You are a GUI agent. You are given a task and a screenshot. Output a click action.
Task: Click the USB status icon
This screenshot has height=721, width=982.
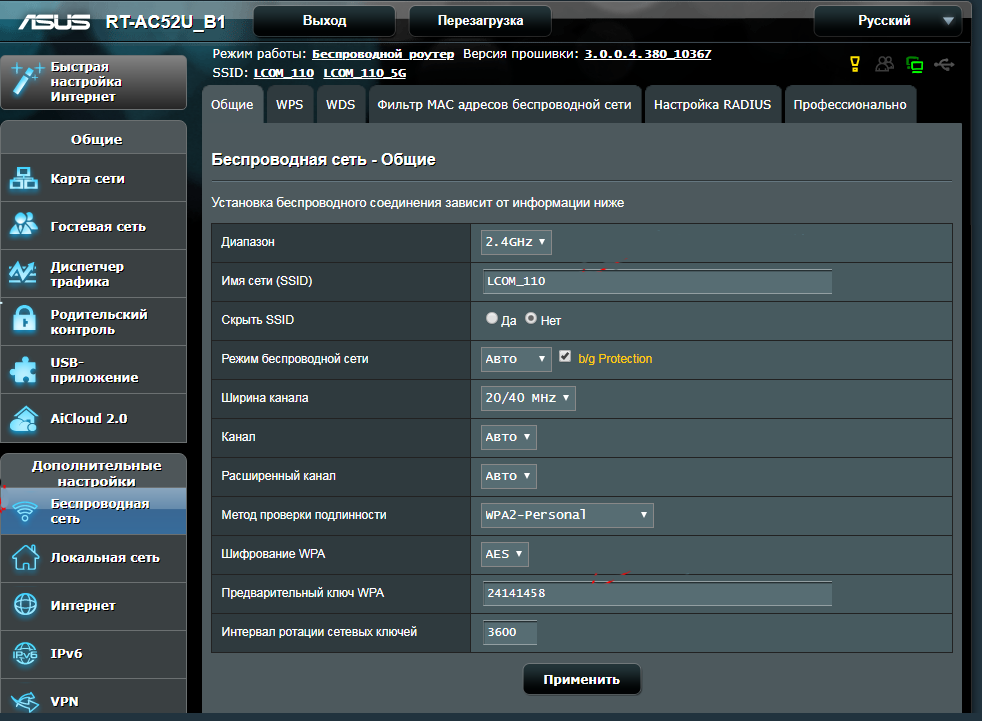click(x=944, y=64)
